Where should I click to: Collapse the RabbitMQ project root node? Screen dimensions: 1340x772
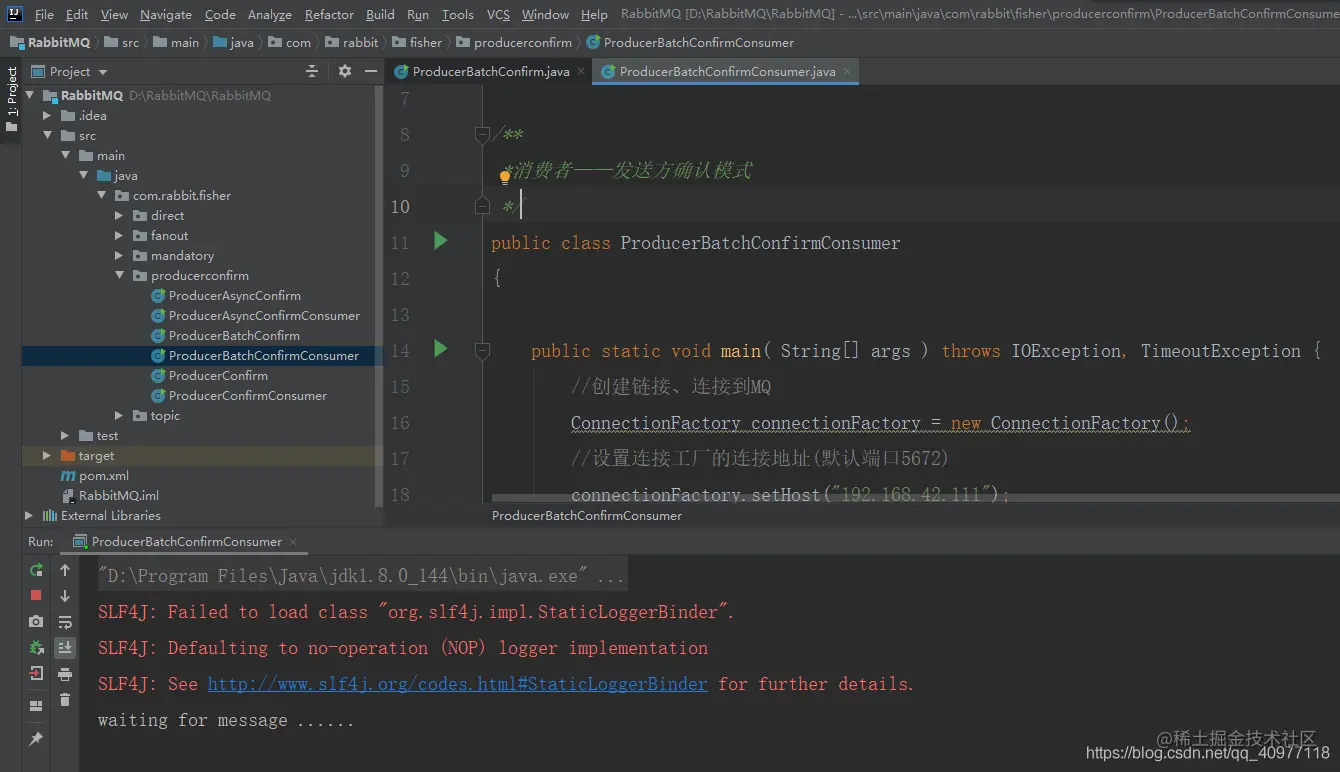click(30, 96)
